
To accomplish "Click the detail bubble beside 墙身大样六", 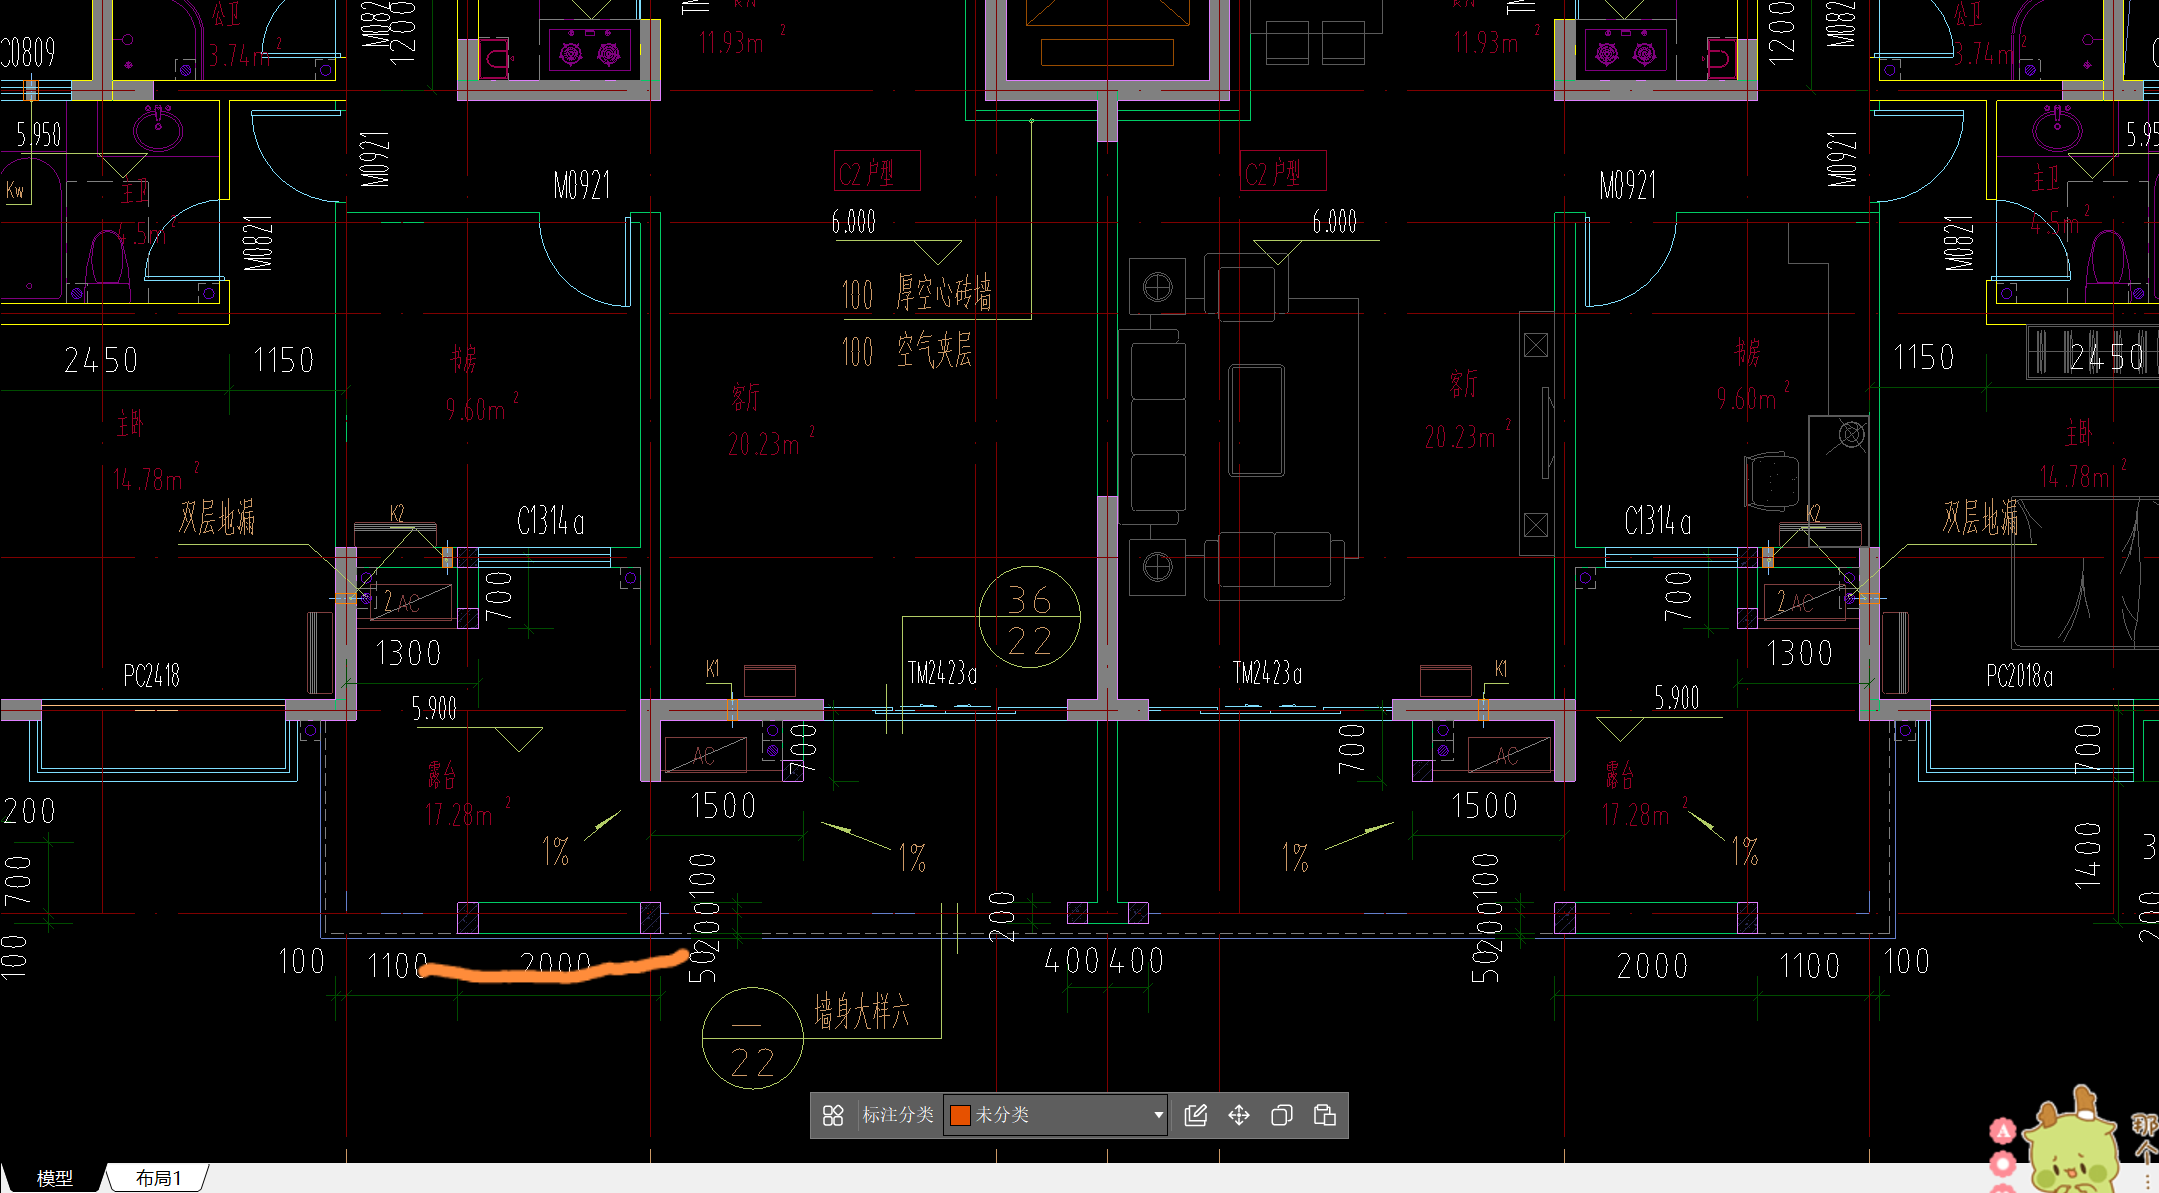I will 753,1038.
